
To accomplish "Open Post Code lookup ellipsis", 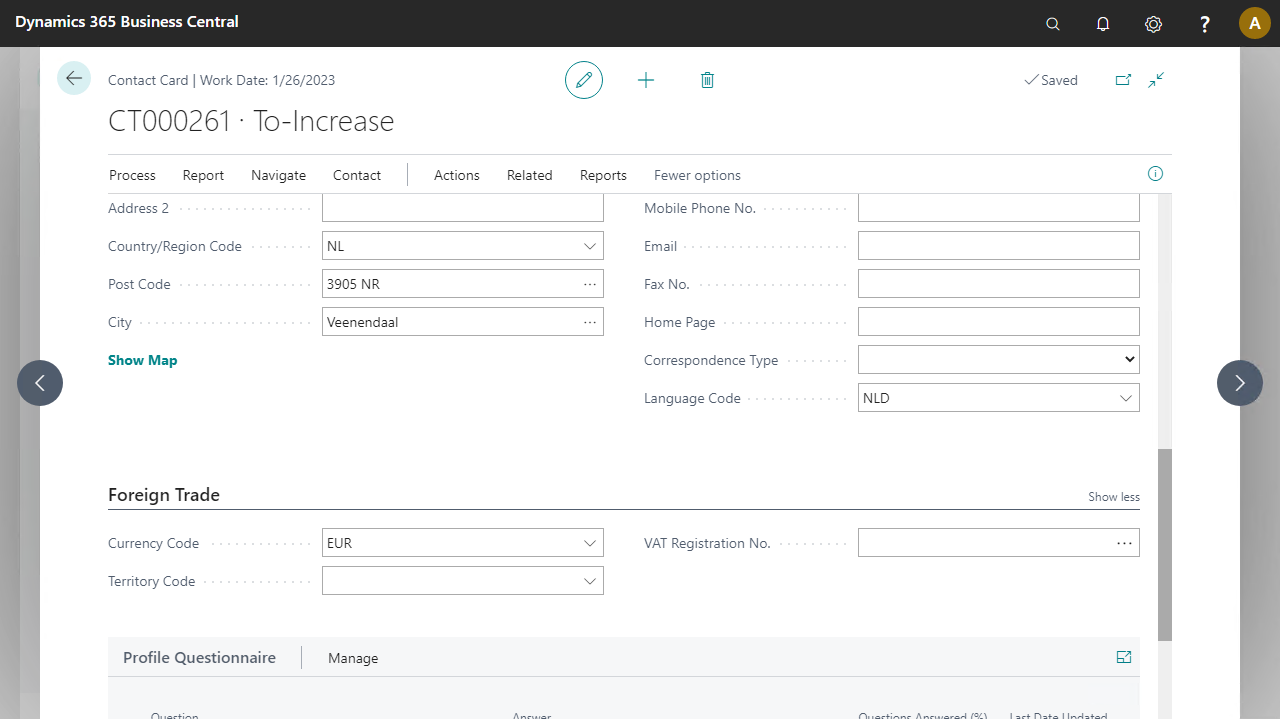I will coord(590,284).
